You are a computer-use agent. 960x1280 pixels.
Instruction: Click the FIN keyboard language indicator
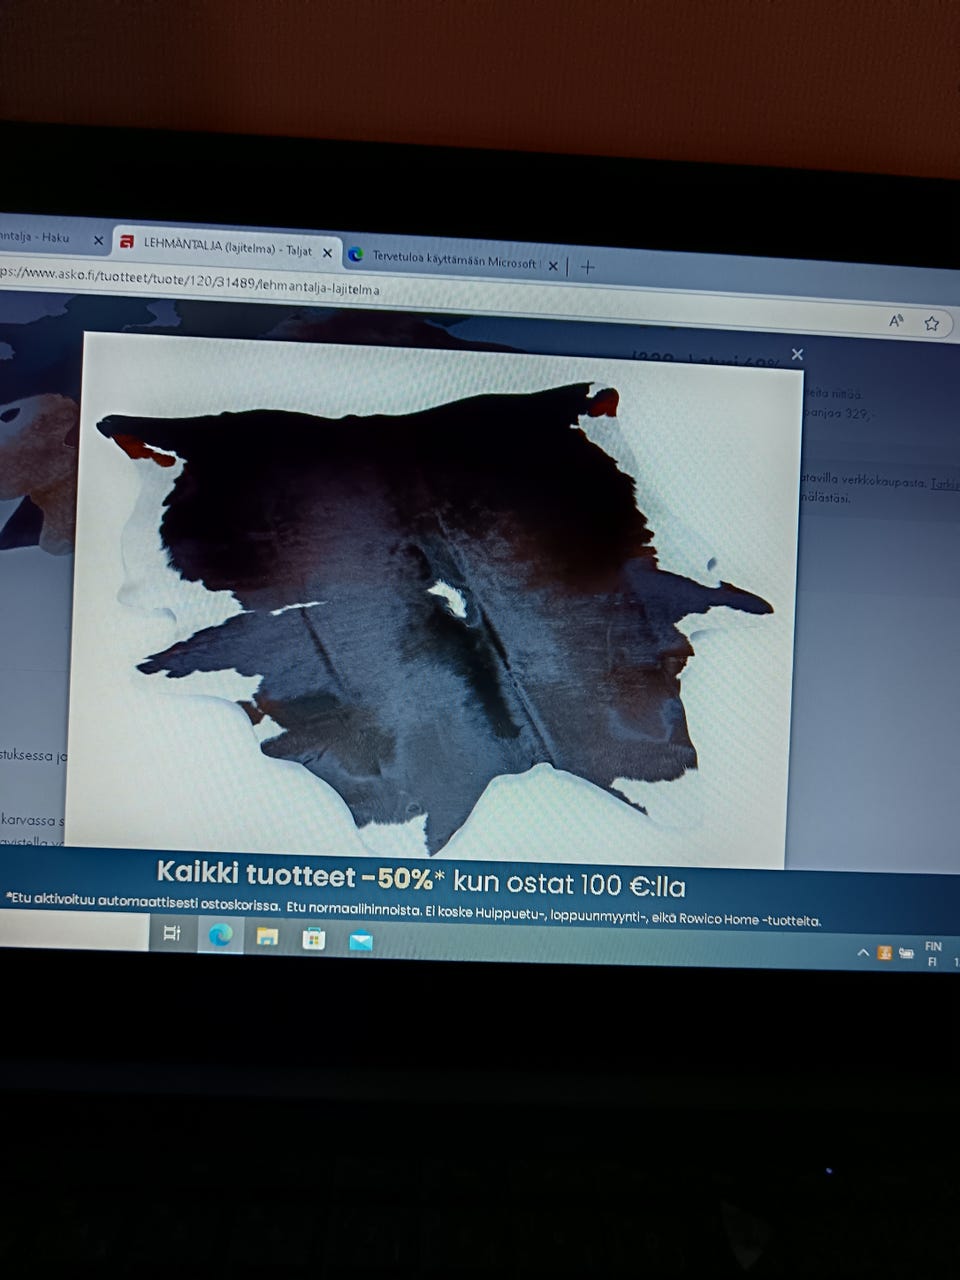point(932,954)
